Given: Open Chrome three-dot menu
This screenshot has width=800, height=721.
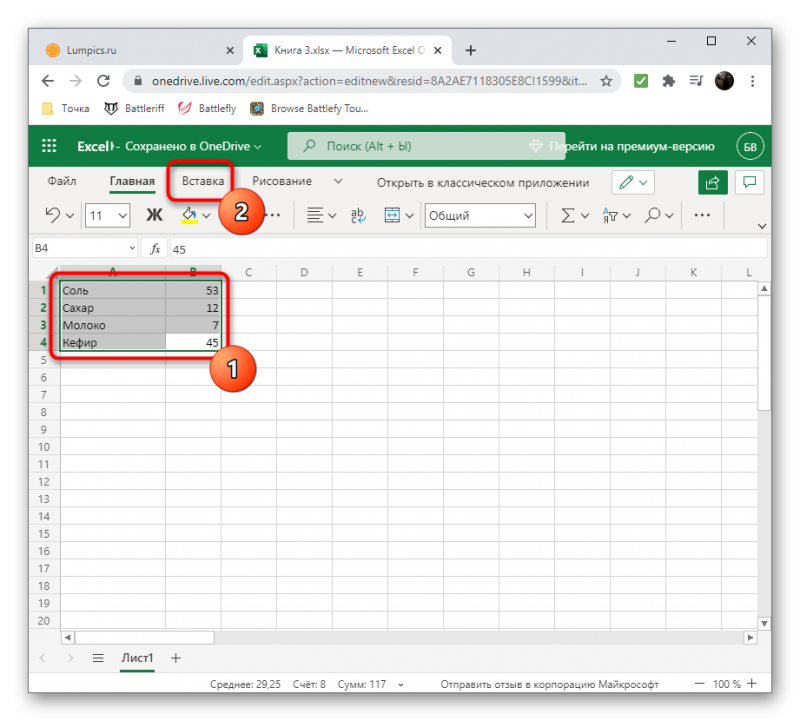Looking at the screenshot, I should point(753,81).
